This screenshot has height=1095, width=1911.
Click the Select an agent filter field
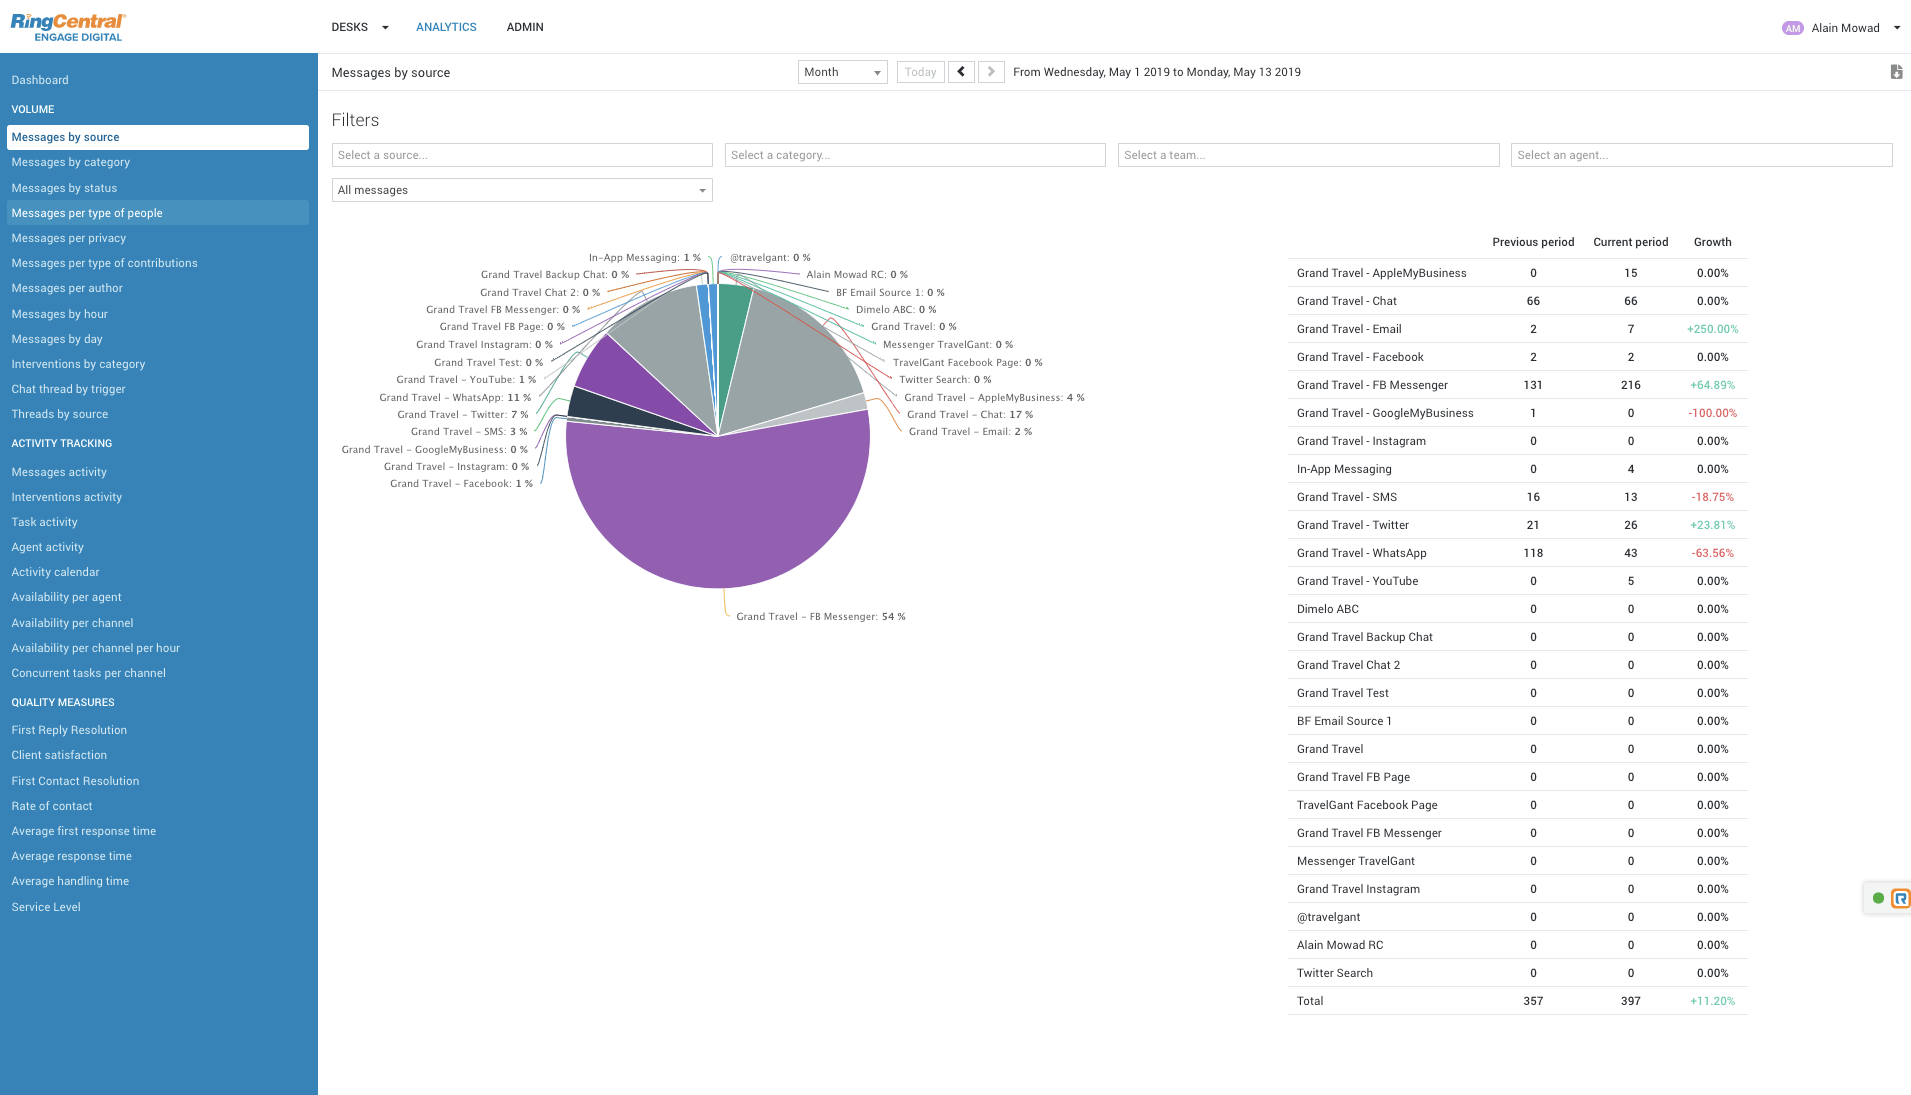(x=1700, y=155)
